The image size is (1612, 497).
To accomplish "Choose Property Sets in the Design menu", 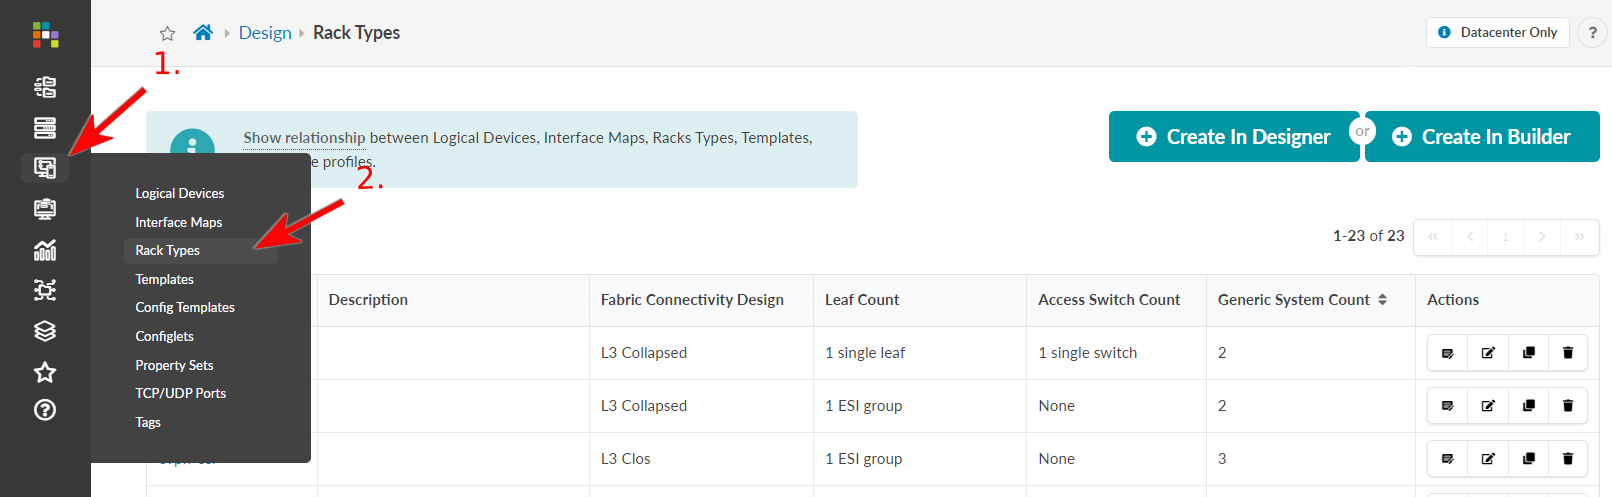I will (x=174, y=365).
